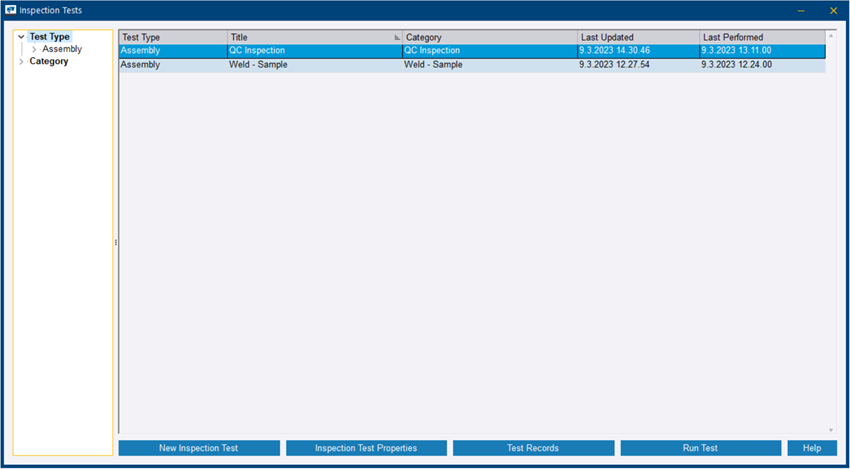
Task: Sort by the Category column header
Action: 489,38
